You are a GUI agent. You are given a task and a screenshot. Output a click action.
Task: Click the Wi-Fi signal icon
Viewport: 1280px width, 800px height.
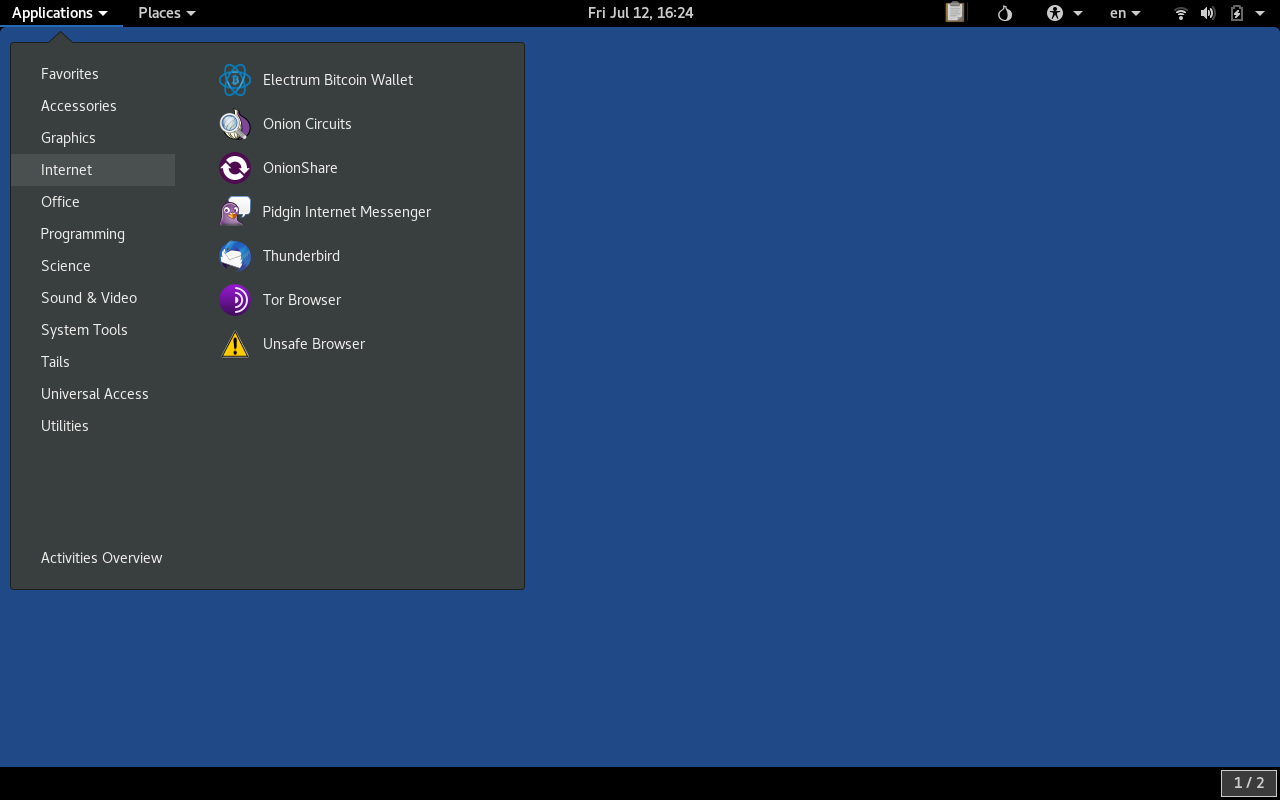(x=1181, y=13)
